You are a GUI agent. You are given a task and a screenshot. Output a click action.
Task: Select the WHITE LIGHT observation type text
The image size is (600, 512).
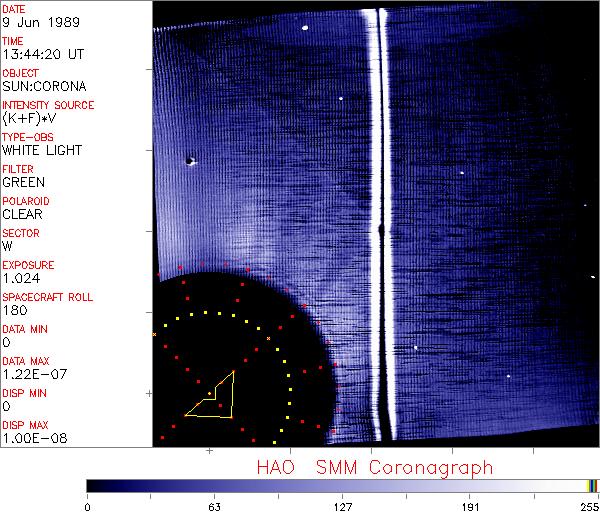click(42, 150)
